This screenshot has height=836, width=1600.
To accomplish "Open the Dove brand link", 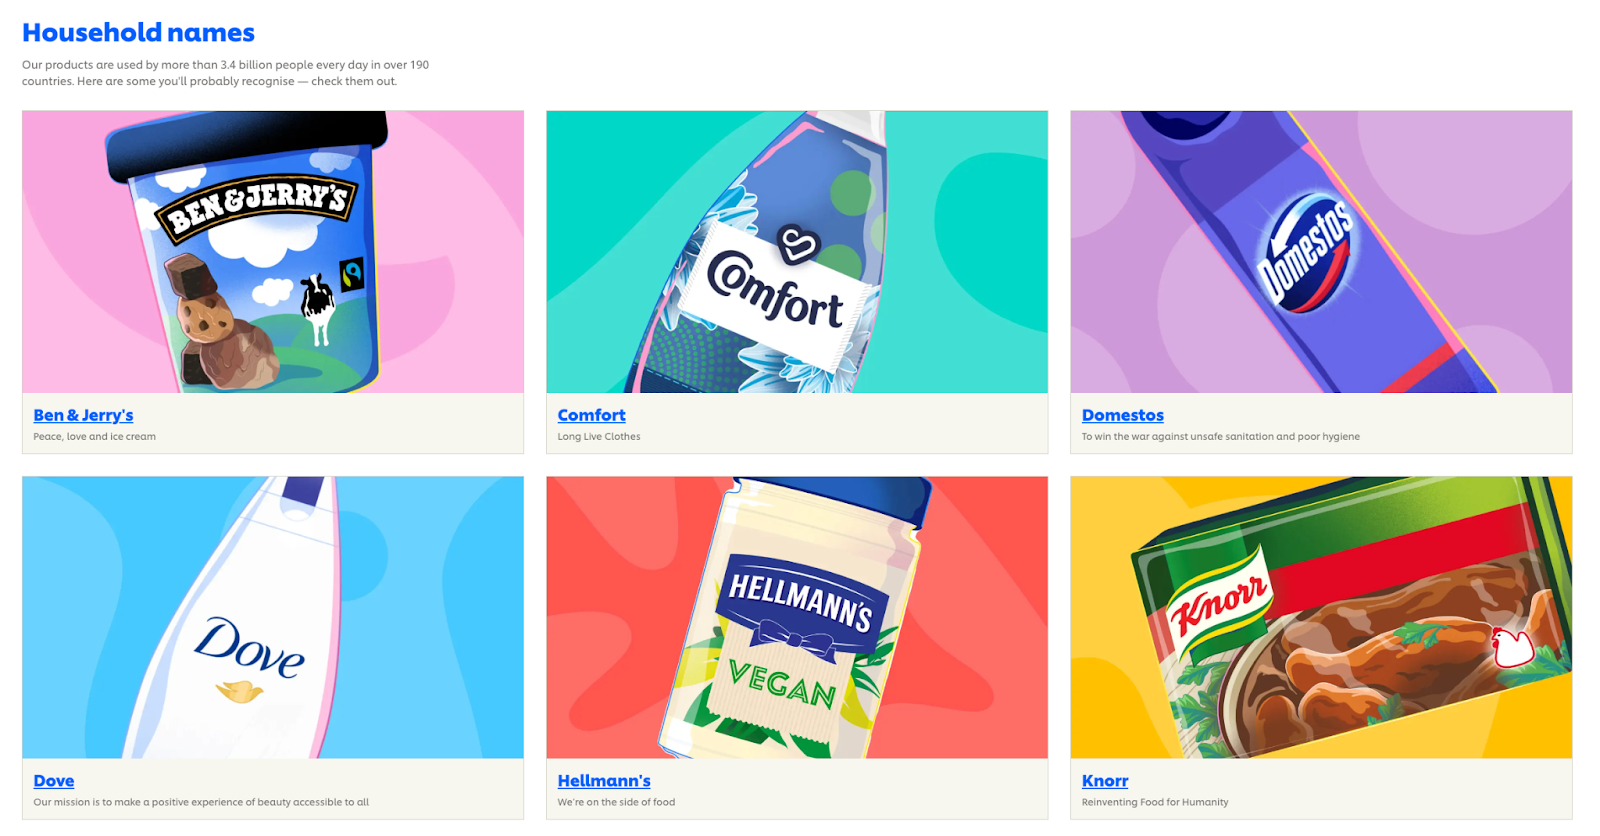I will coord(54,781).
